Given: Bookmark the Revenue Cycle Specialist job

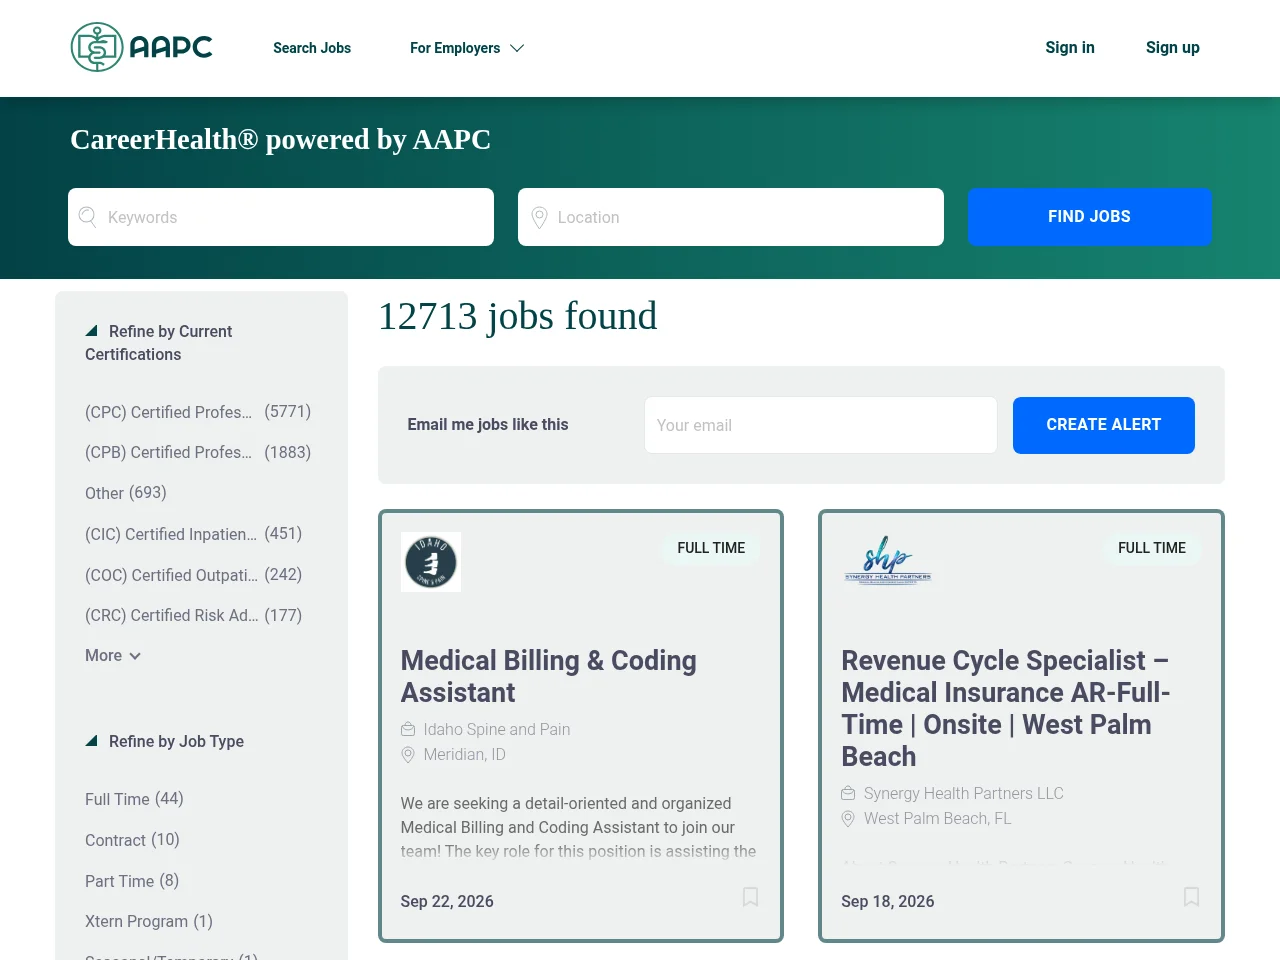Looking at the screenshot, I should 1191,897.
